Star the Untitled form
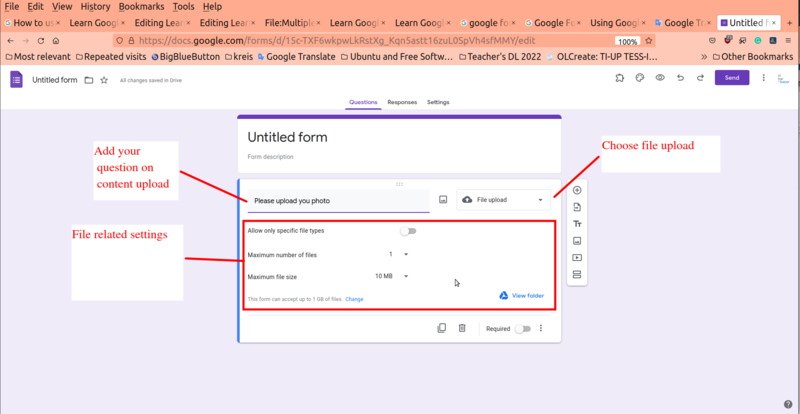Image resolution: width=800 pixels, height=414 pixels. (104, 80)
